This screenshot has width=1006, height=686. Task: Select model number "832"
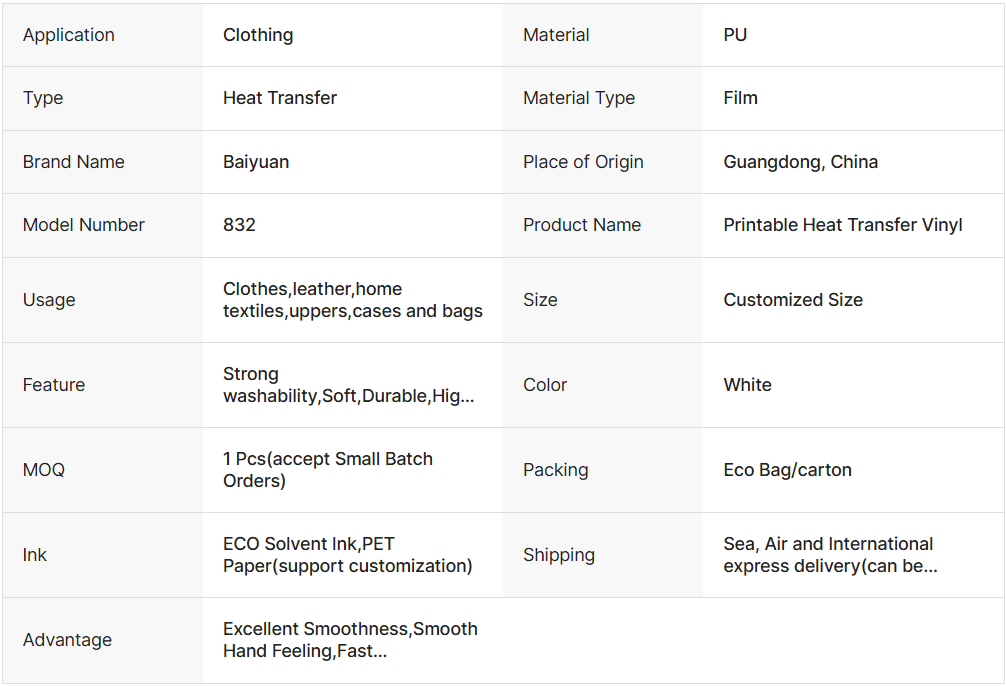click(239, 225)
